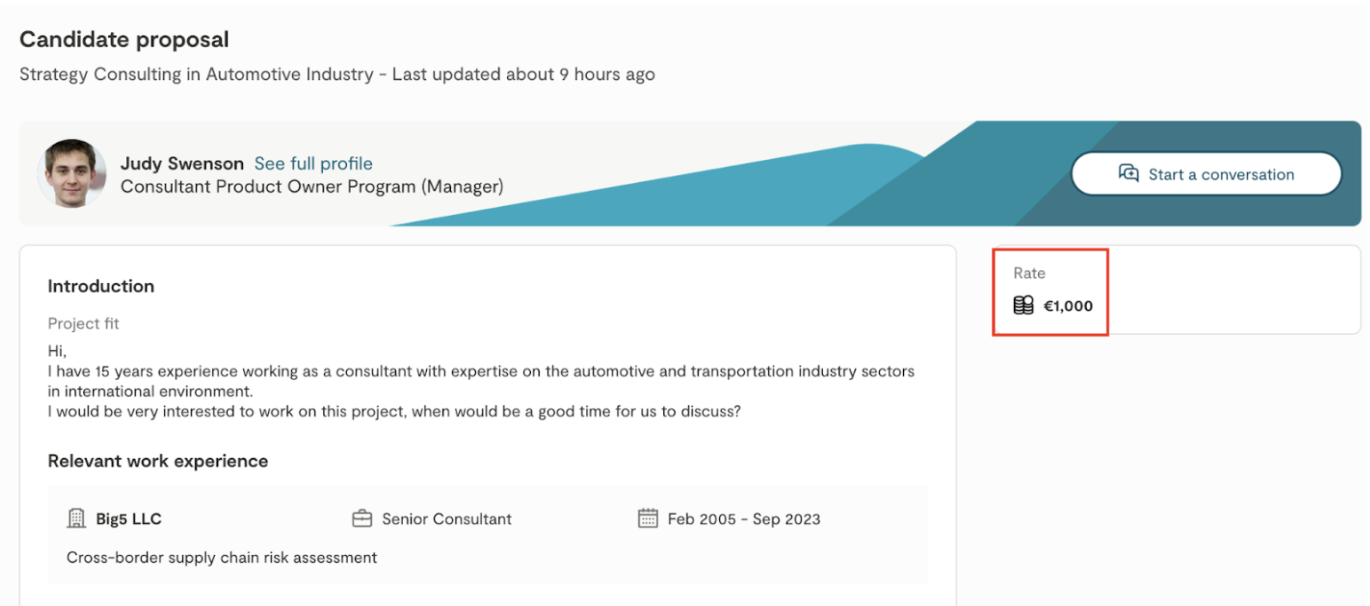Click the Candidate proposal page heading
The height and width of the screenshot is (606, 1370).
coord(124,40)
